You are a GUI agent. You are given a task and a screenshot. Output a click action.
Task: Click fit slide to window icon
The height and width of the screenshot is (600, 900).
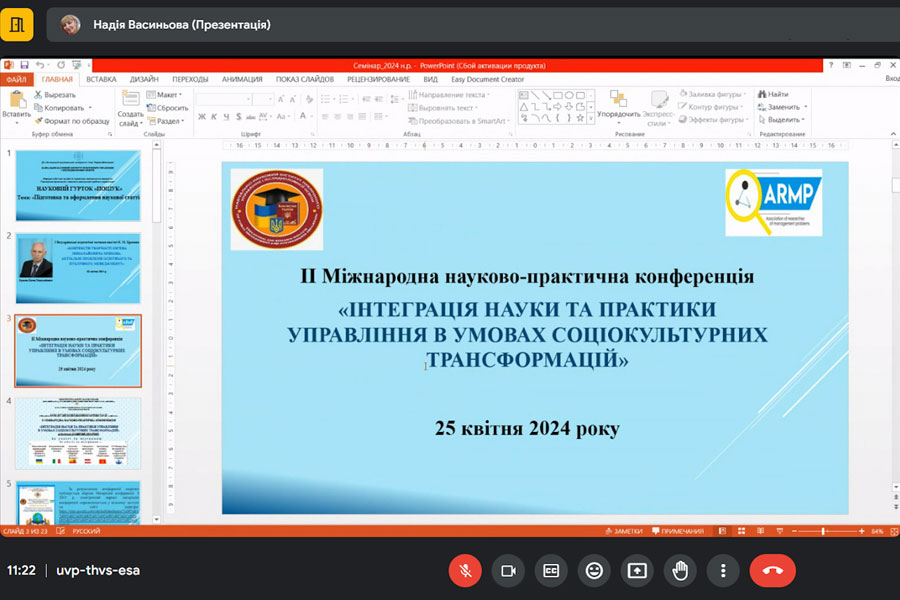[894, 532]
